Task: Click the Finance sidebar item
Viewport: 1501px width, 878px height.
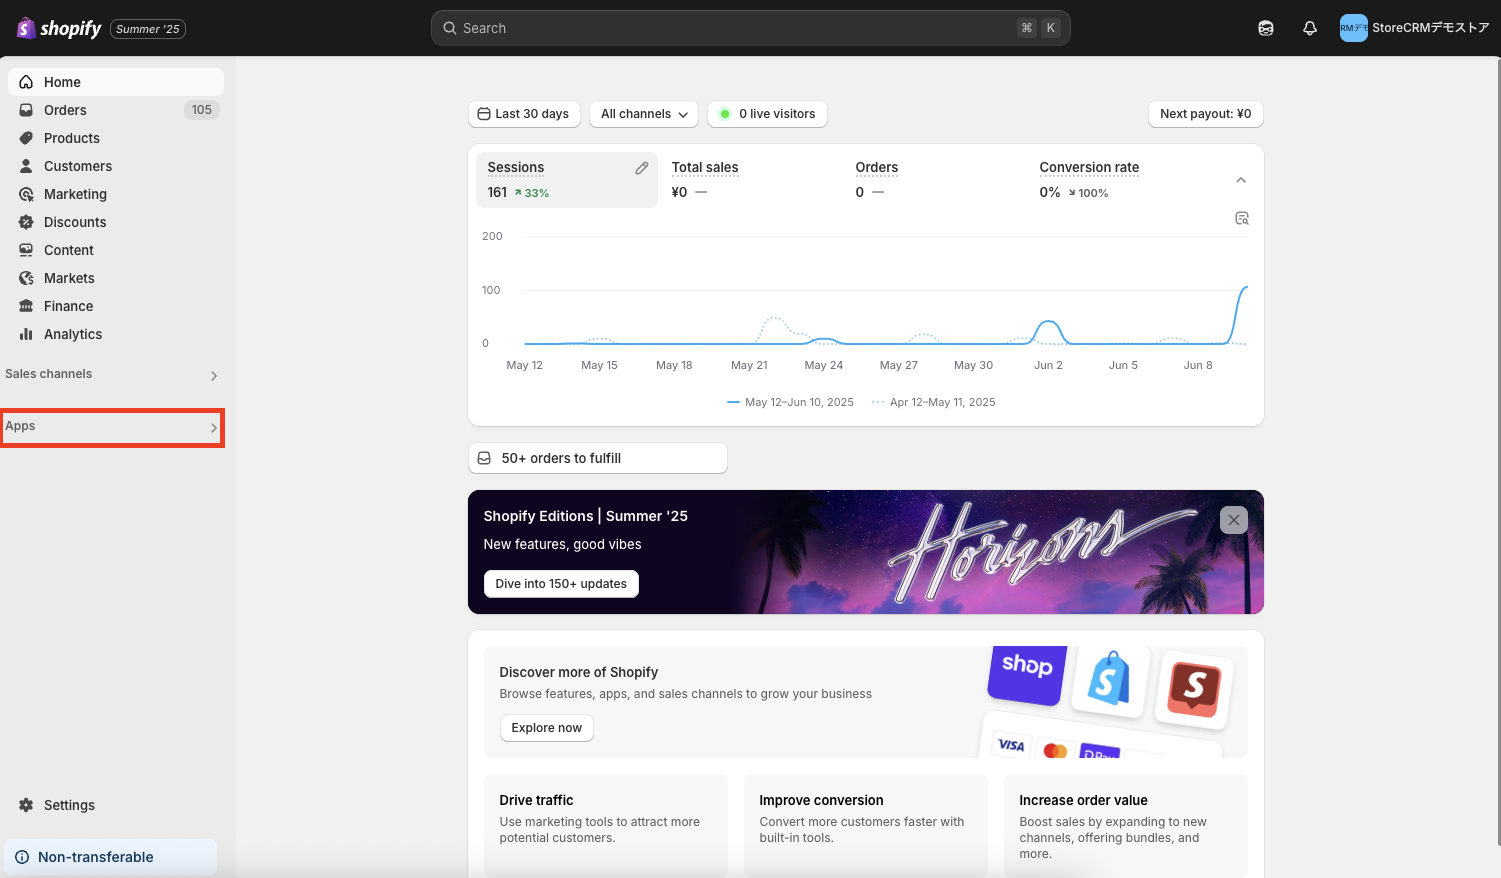Action: [116, 306]
